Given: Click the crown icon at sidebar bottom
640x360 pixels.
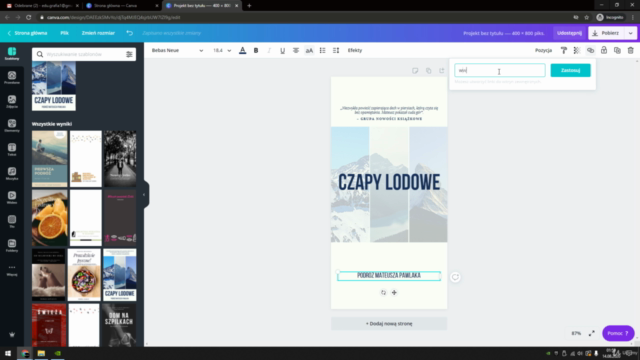Looking at the screenshot, I should (12, 335).
